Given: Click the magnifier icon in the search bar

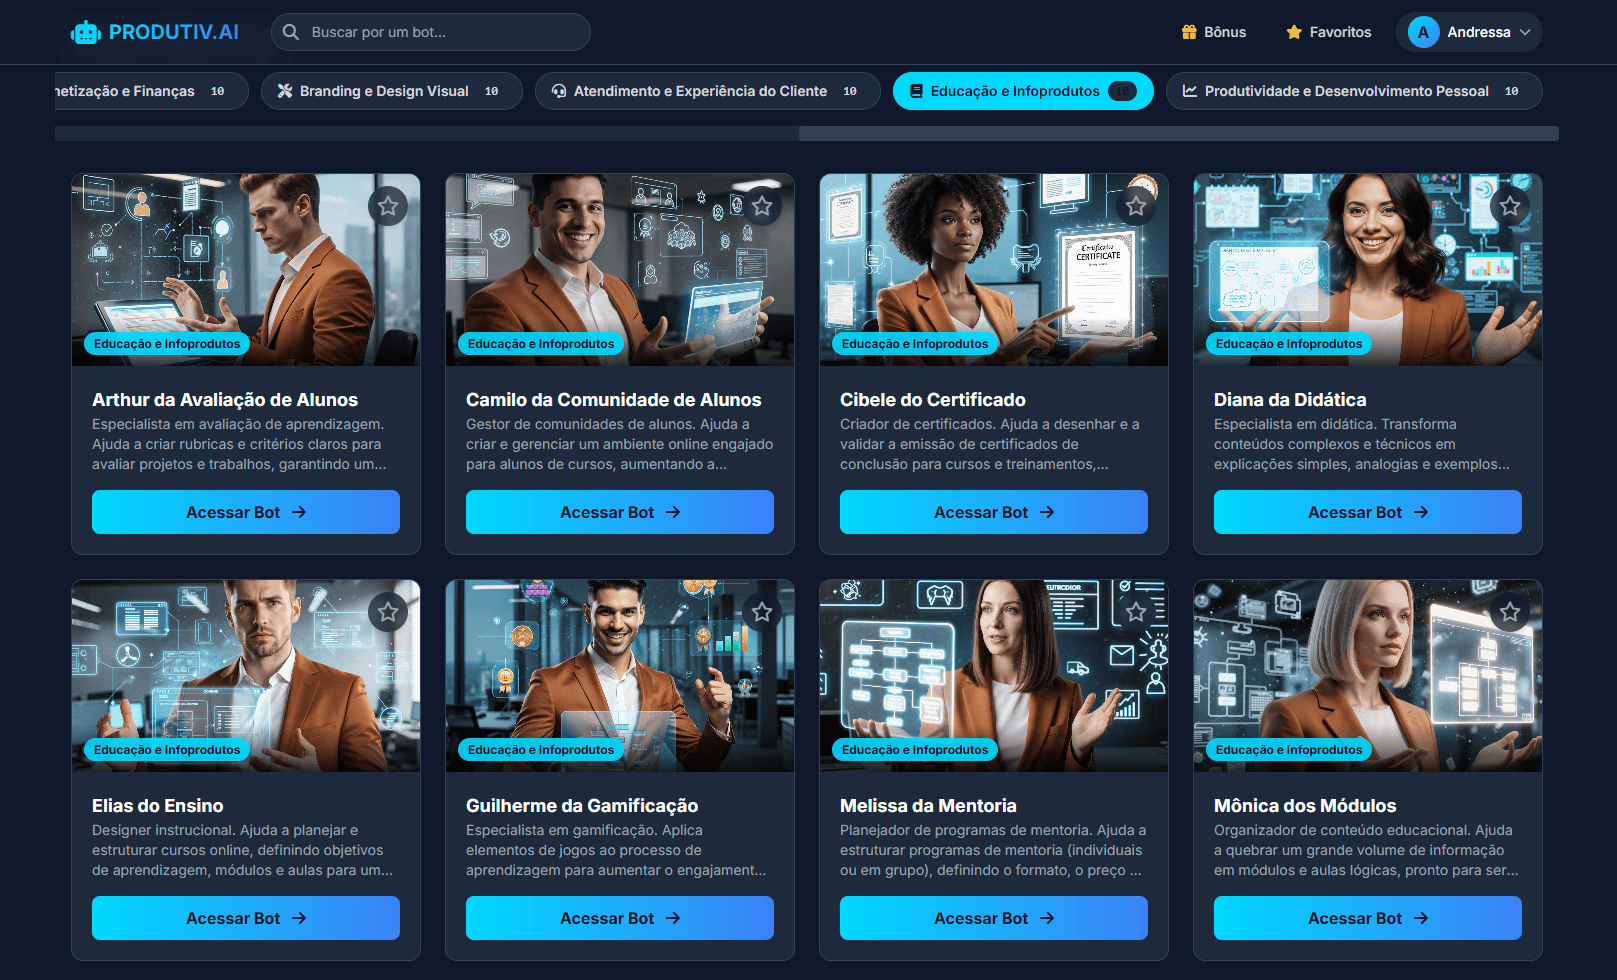Looking at the screenshot, I should pyautogui.click(x=291, y=31).
